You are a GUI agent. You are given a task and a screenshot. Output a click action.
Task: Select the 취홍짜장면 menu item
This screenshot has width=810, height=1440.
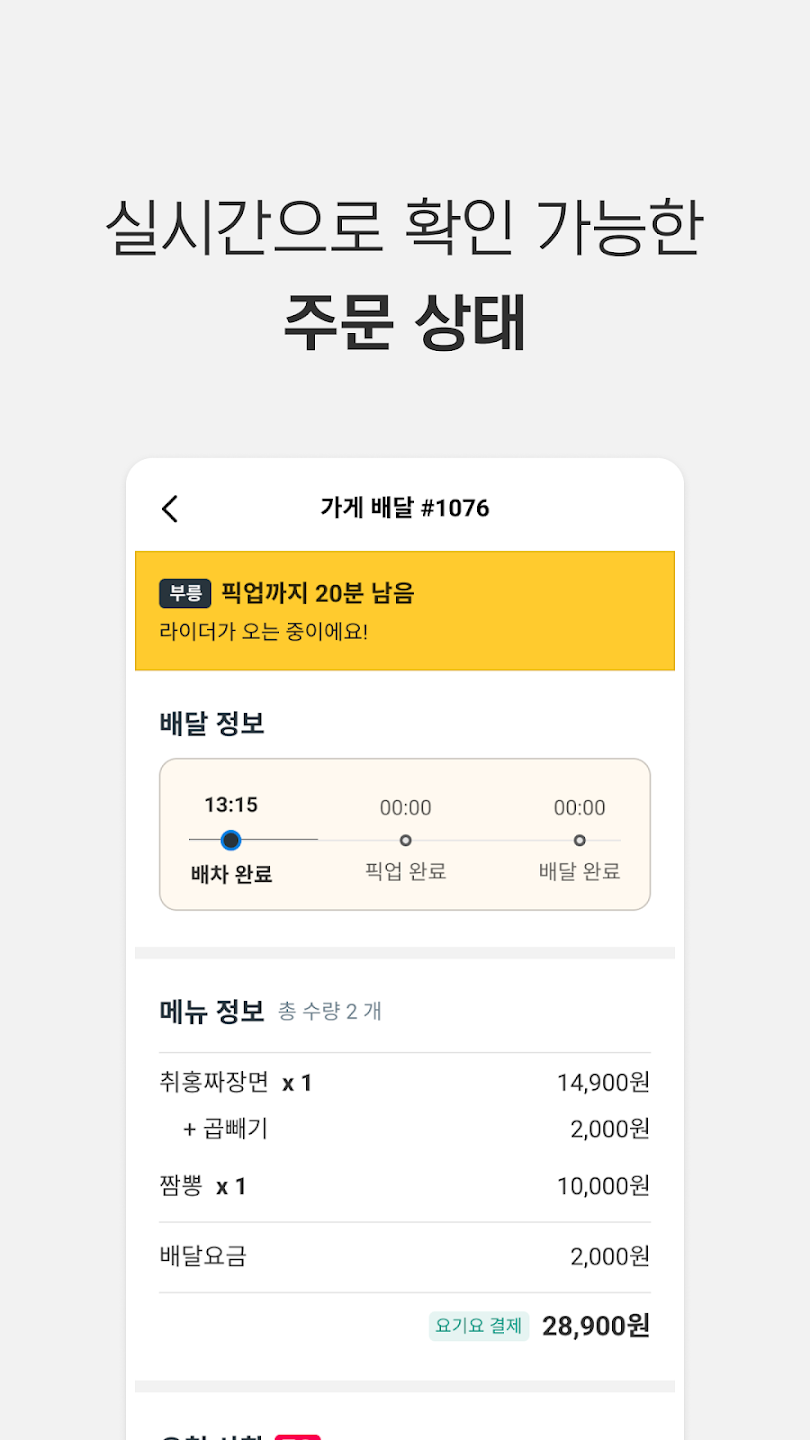coord(214,1082)
